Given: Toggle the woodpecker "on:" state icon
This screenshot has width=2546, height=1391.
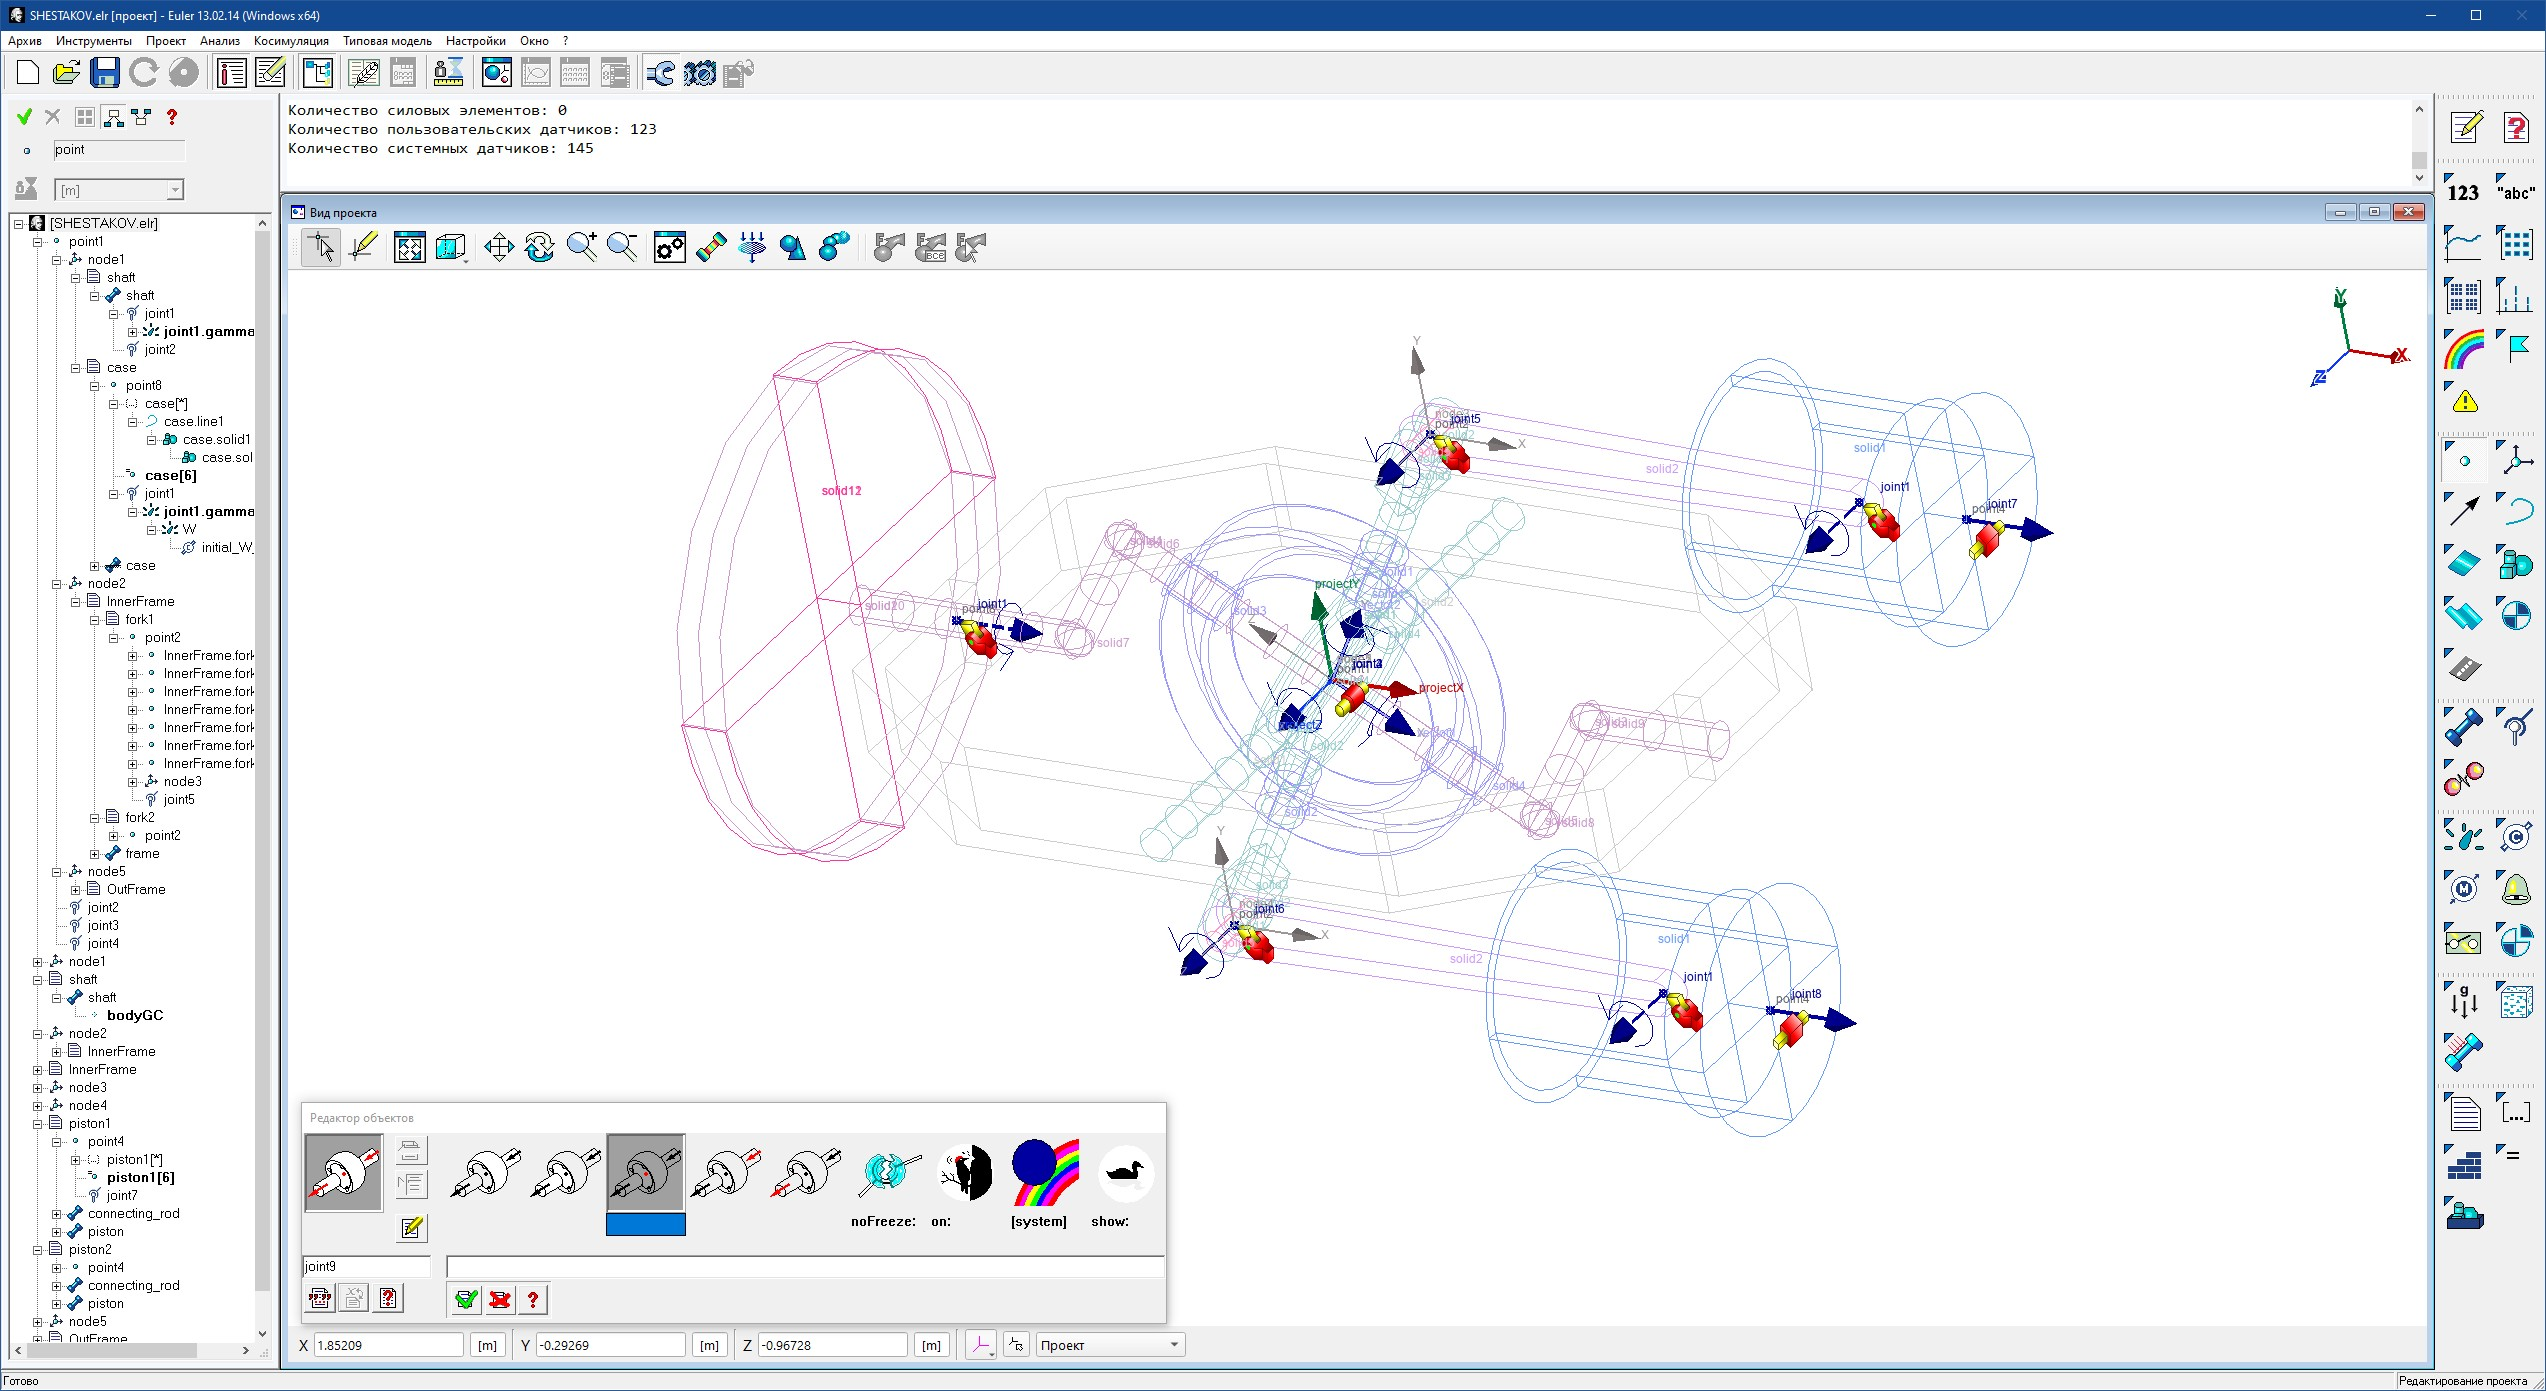Looking at the screenshot, I should pos(965,1172).
